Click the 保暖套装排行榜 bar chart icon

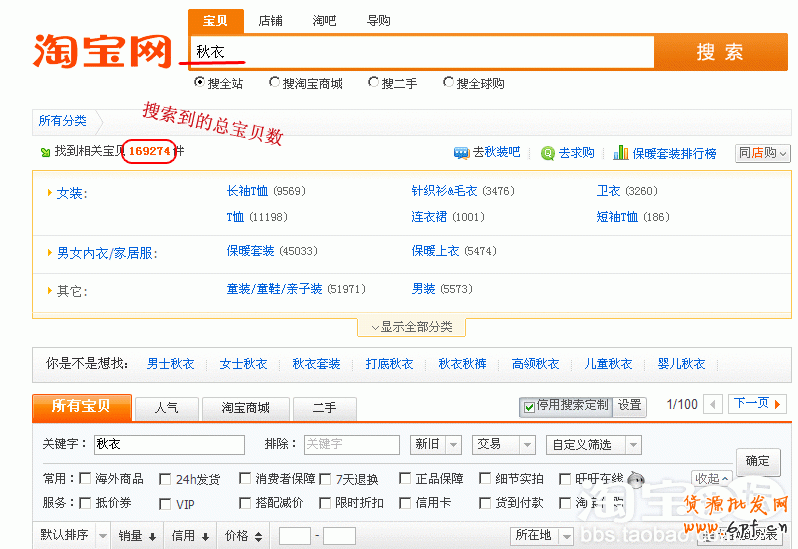click(620, 153)
